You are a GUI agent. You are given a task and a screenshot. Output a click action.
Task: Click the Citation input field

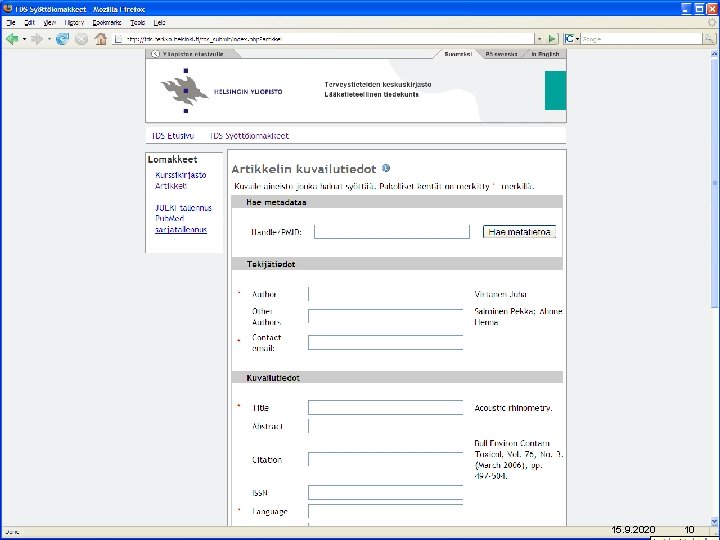[385, 460]
